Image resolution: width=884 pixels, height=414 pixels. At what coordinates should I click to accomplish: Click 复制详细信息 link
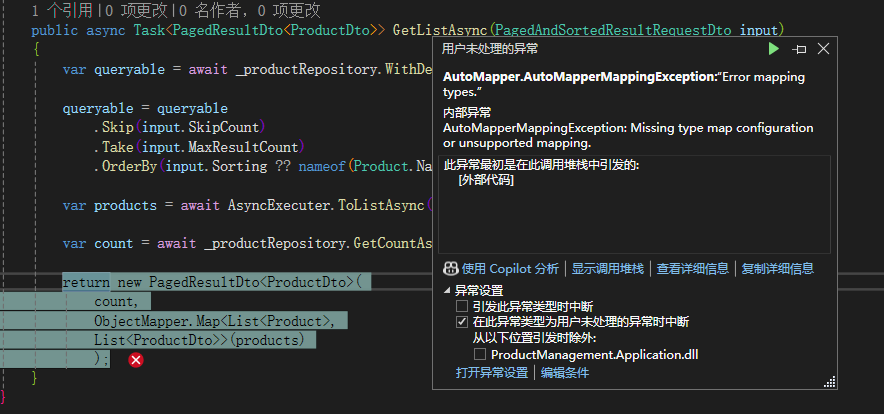(x=777, y=268)
